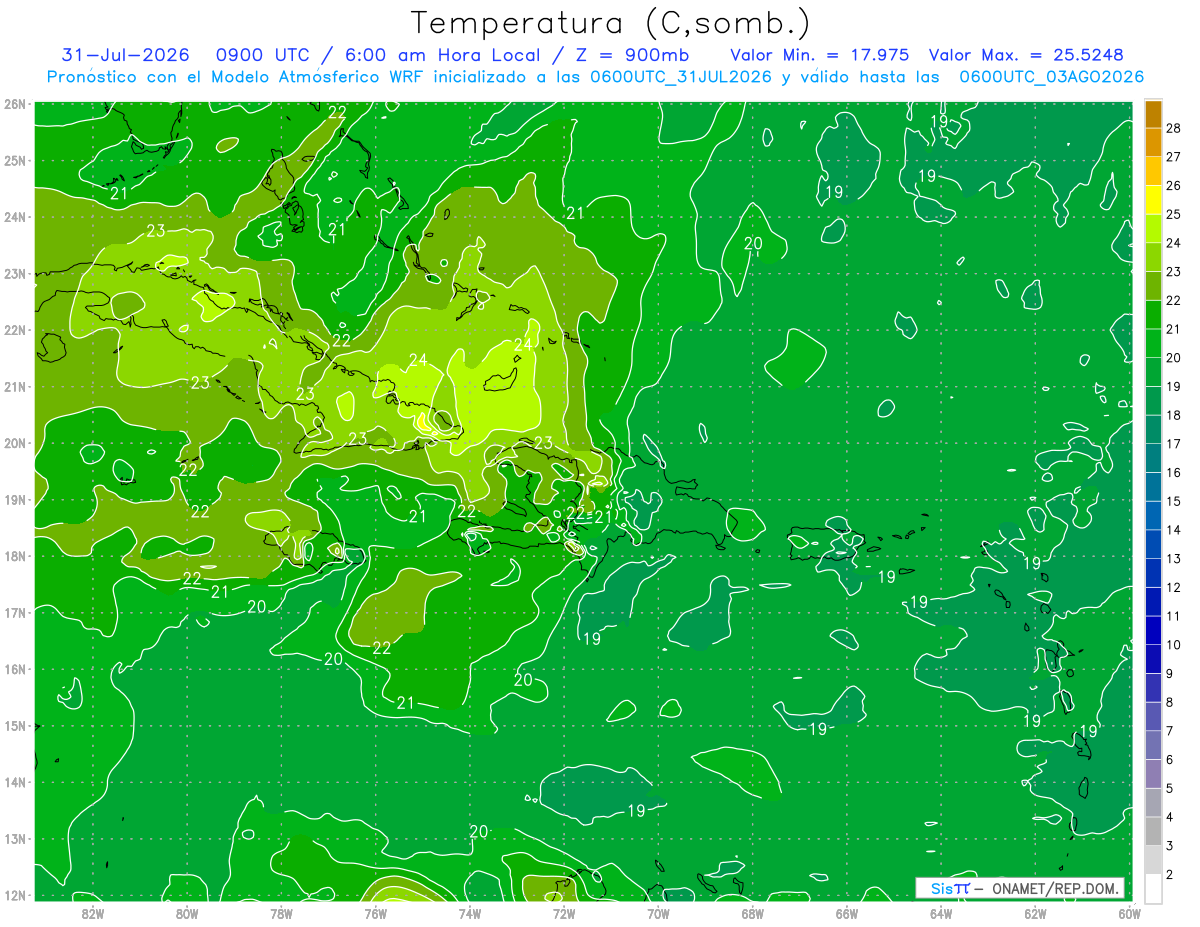Click the "26N" latitude axis label

14,104
